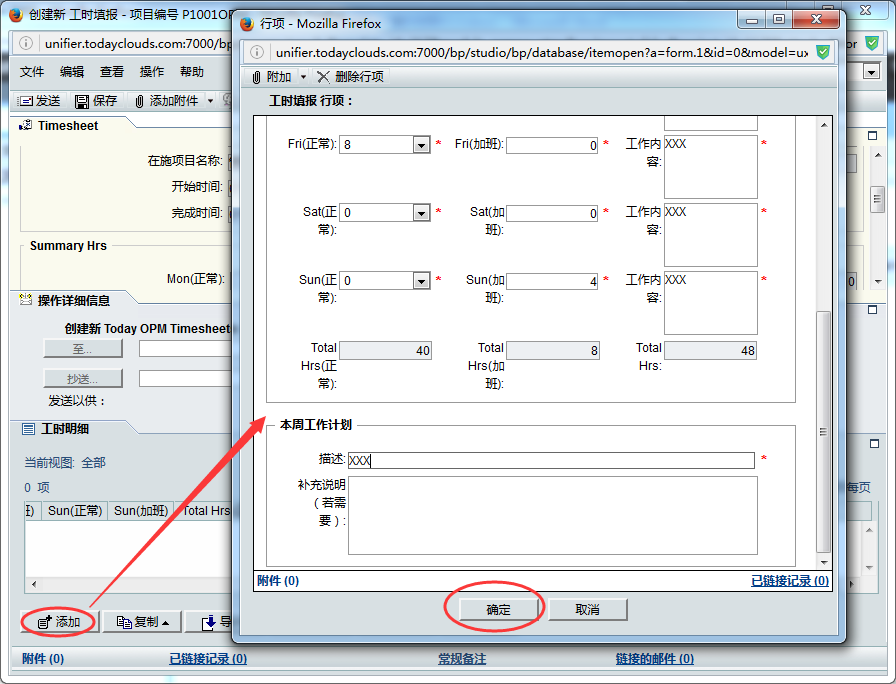Click the 描述 description input field
This screenshot has height=684, width=896.
[x=550, y=460]
